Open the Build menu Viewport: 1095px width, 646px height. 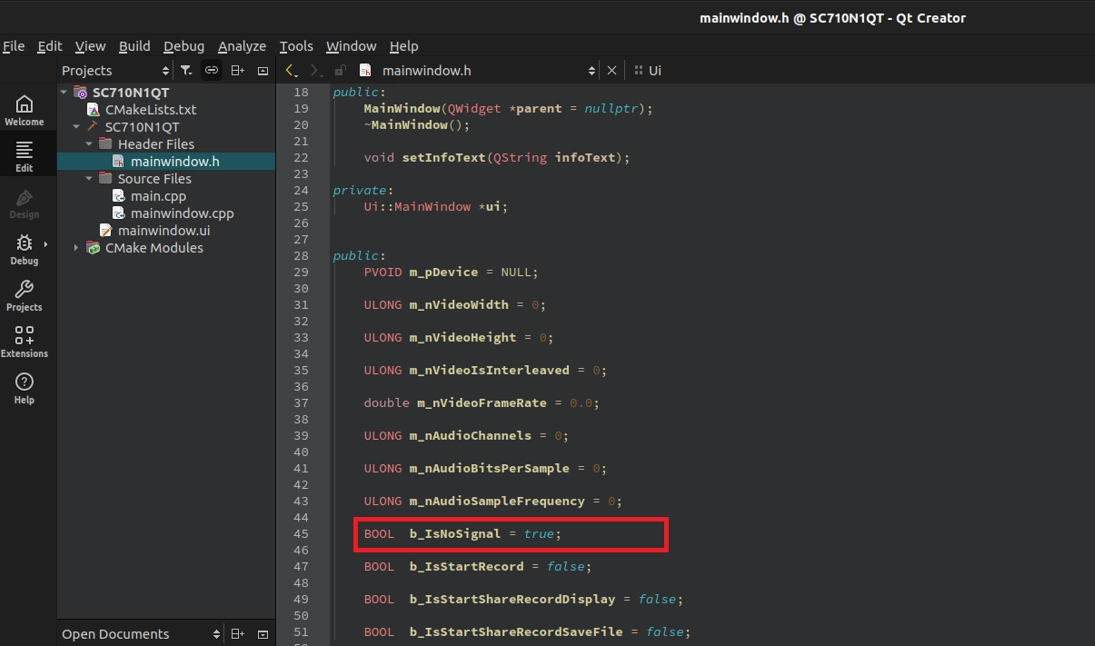click(x=134, y=46)
